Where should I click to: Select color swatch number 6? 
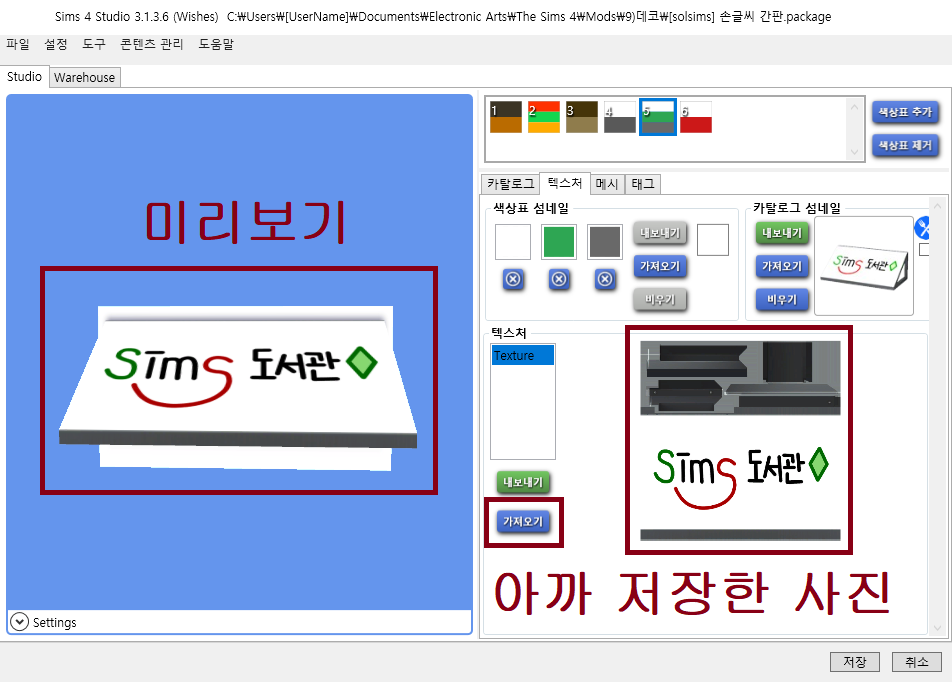pyautogui.click(x=696, y=117)
